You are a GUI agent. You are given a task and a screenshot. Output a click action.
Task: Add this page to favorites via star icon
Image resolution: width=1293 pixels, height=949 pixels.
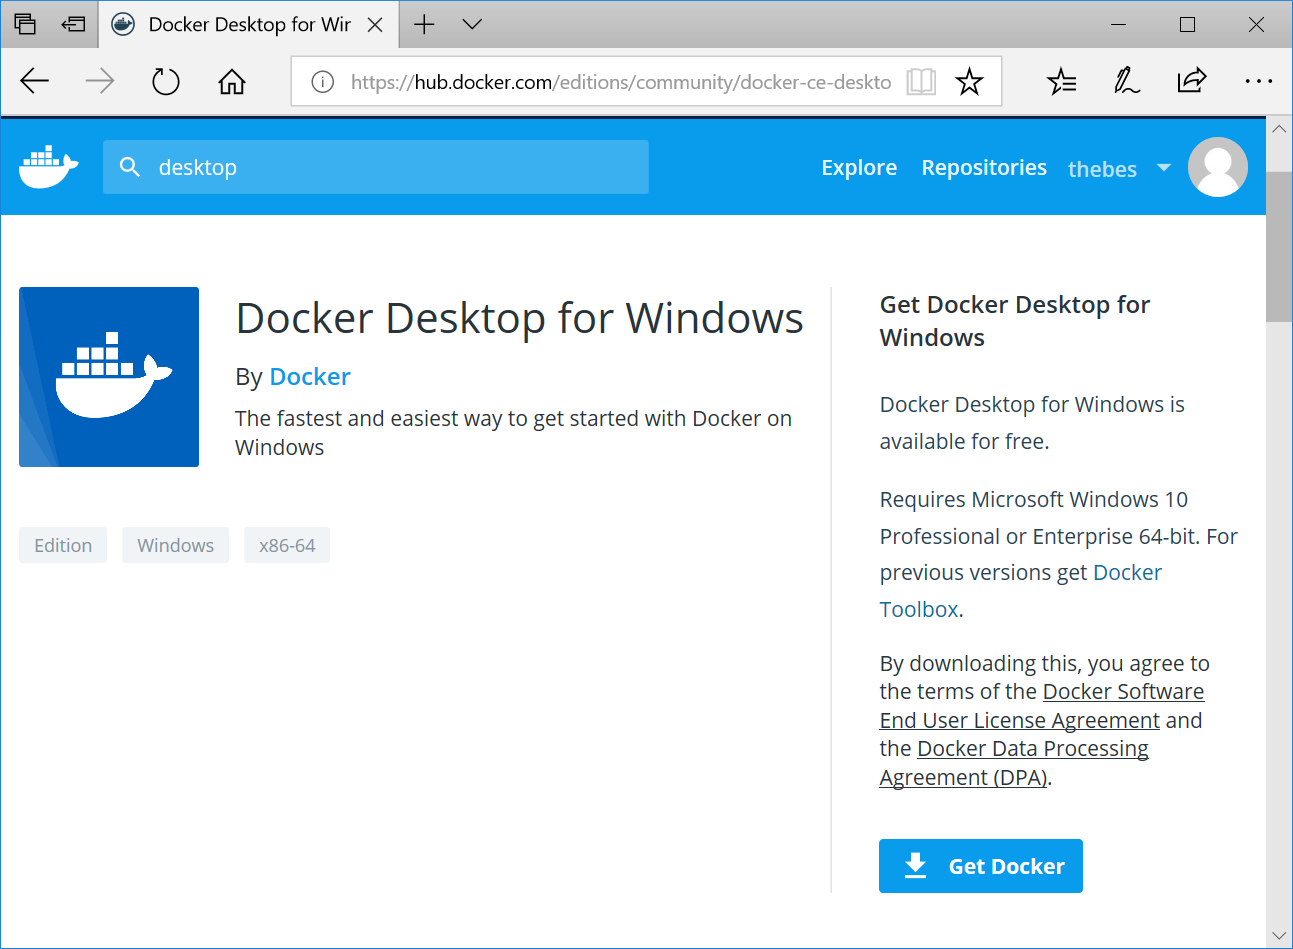[x=969, y=81]
